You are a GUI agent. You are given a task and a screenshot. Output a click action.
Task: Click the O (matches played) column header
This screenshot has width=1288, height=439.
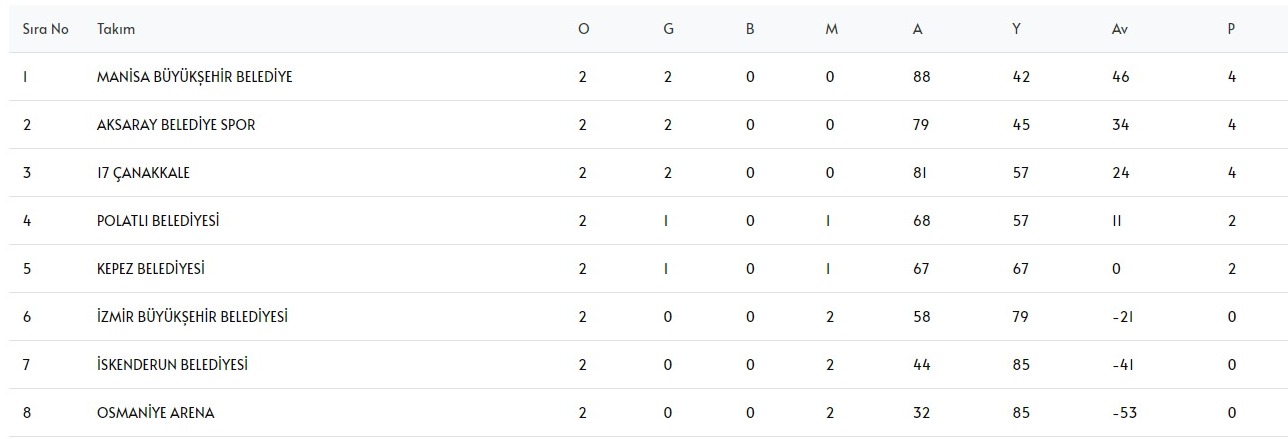pyautogui.click(x=583, y=29)
